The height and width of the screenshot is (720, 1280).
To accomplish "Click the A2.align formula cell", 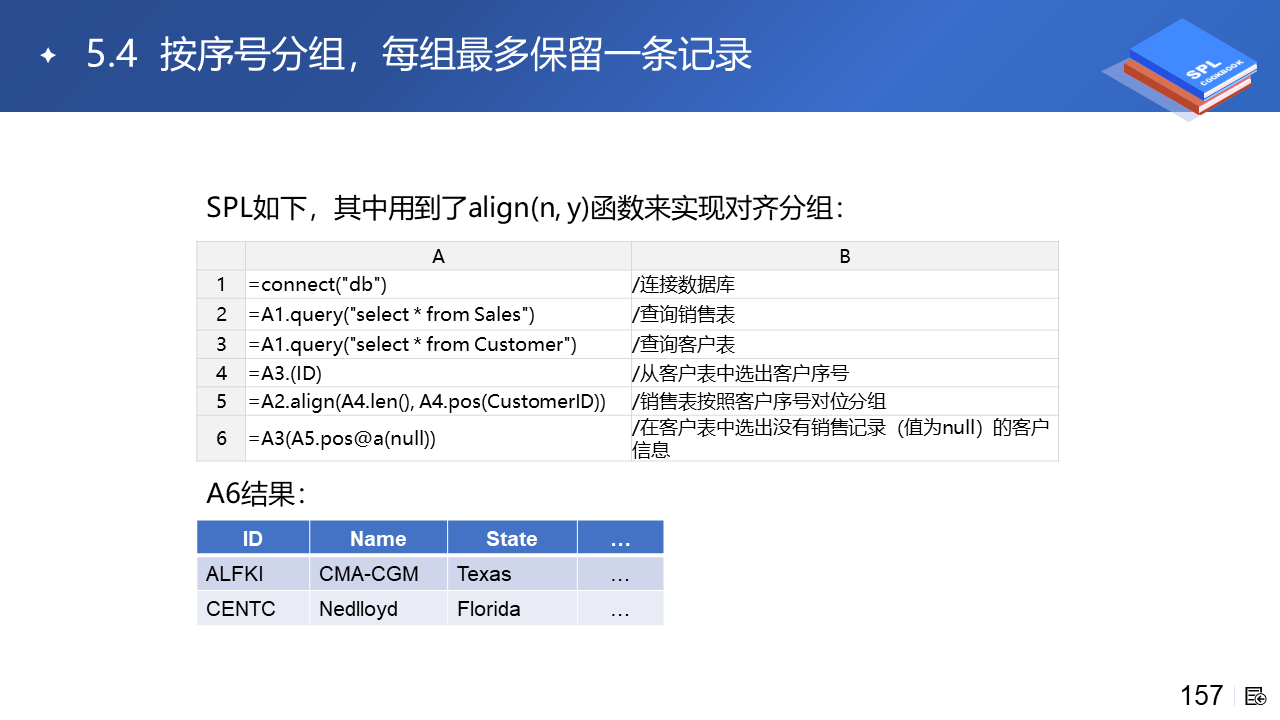I will point(438,401).
